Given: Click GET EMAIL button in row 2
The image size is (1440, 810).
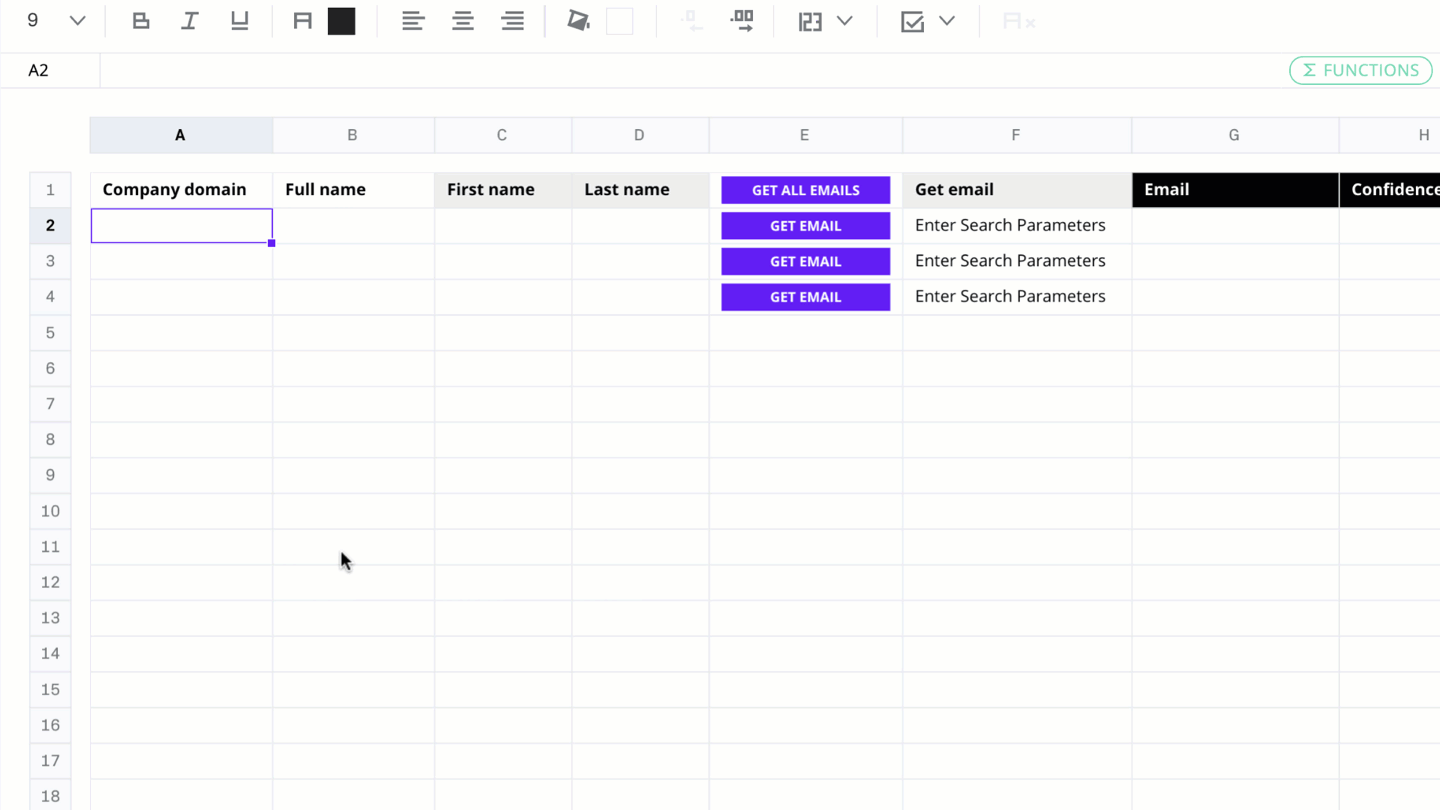Looking at the screenshot, I should (806, 226).
